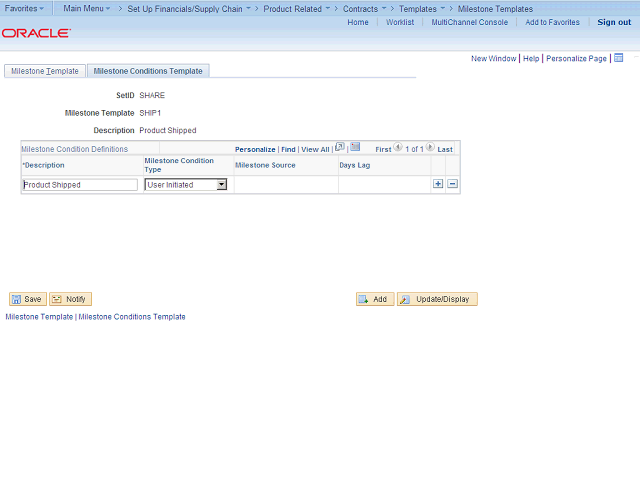Image resolution: width=640 pixels, height=480 pixels.
Task: Click the Days Lag column header
Action: [x=355, y=165]
